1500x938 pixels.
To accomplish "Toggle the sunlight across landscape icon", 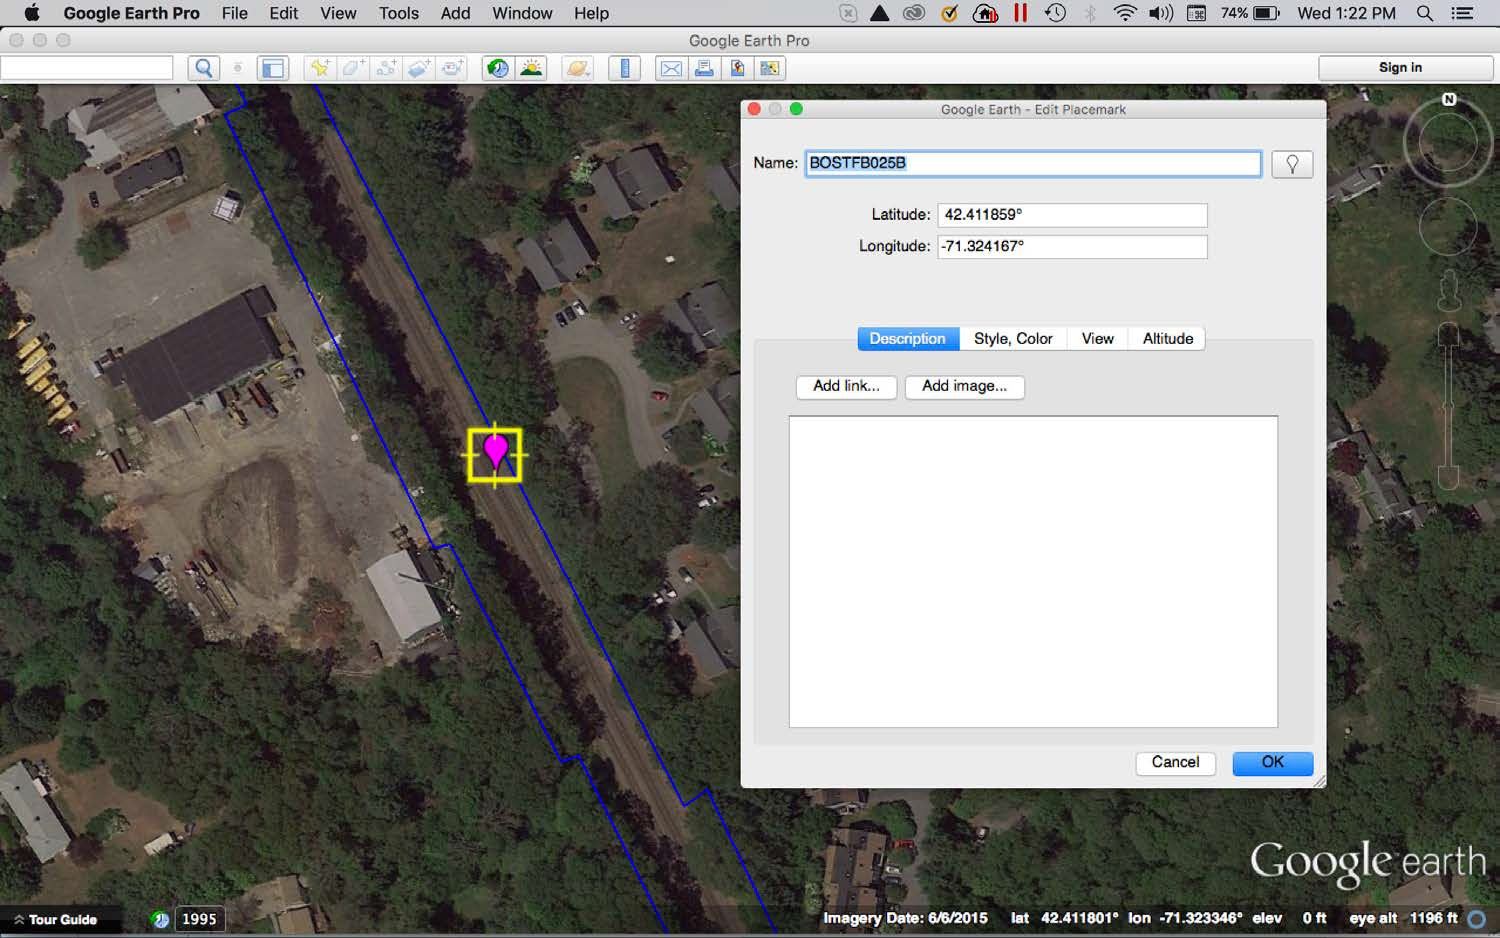I will pyautogui.click(x=531, y=68).
